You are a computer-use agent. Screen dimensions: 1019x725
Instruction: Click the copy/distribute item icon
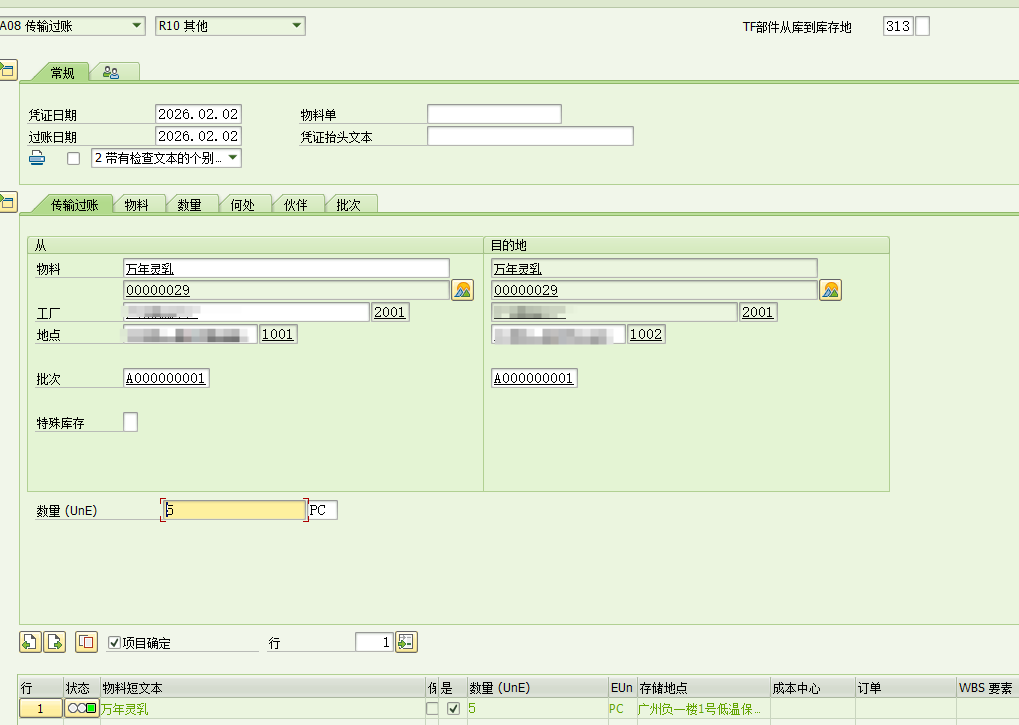86,642
